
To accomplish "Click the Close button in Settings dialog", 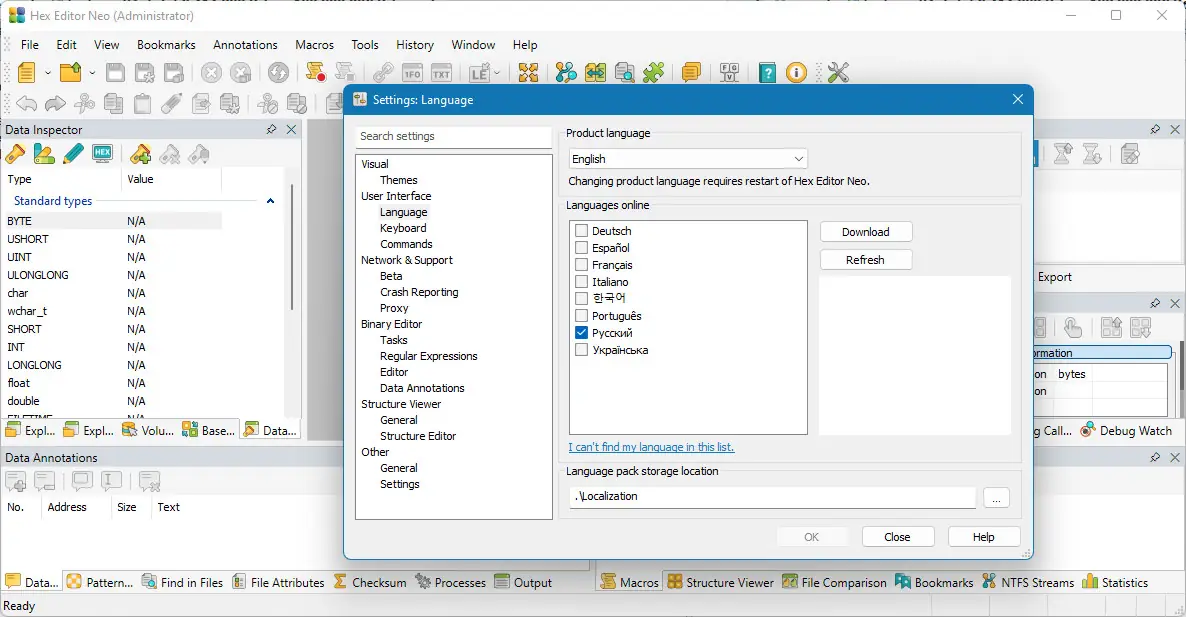I will click(x=898, y=537).
